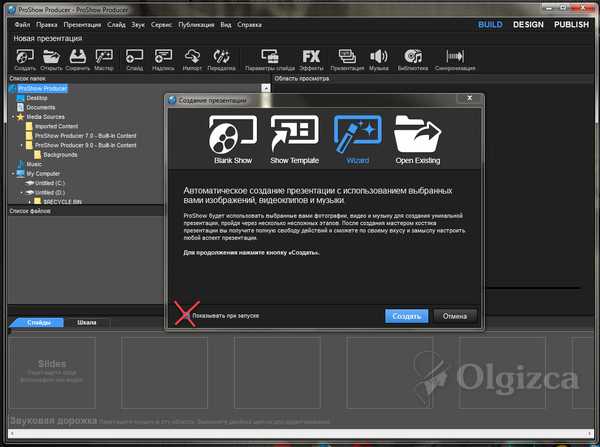Collapse the Untitled (D:) drive node

(x=21, y=192)
